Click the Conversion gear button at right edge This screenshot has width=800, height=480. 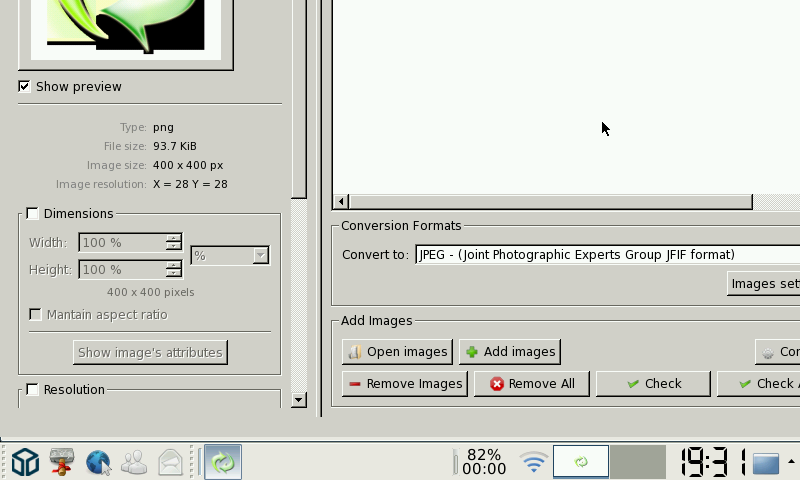point(778,352)
